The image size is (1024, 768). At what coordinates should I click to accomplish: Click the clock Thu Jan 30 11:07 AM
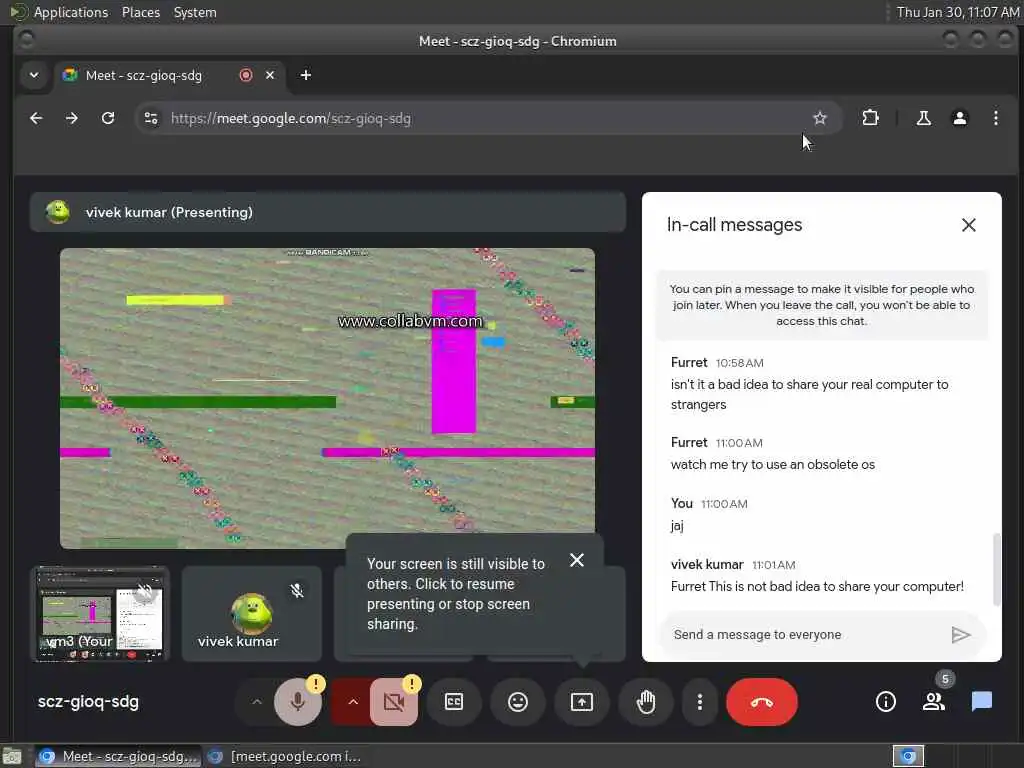957,12
